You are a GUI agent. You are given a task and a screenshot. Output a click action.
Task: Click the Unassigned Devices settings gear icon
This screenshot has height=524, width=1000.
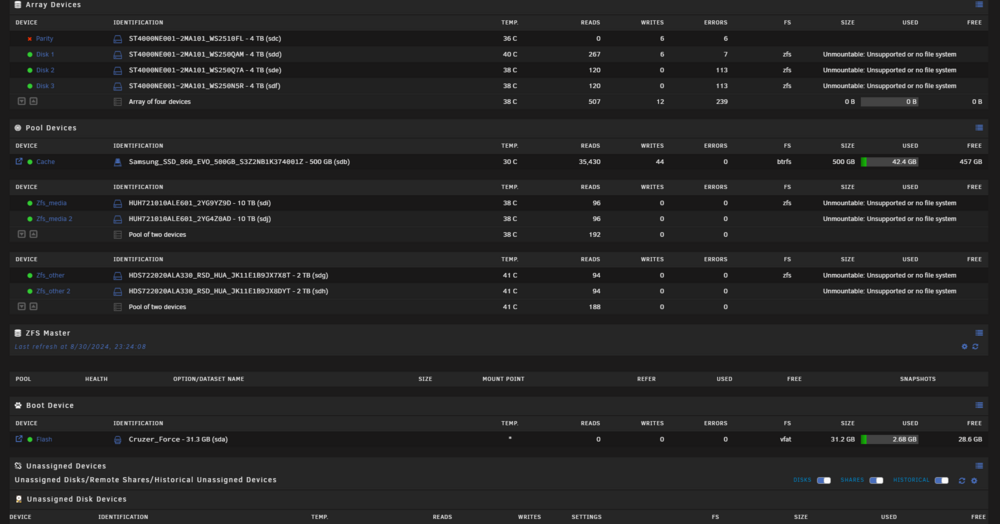click(974, 481)
